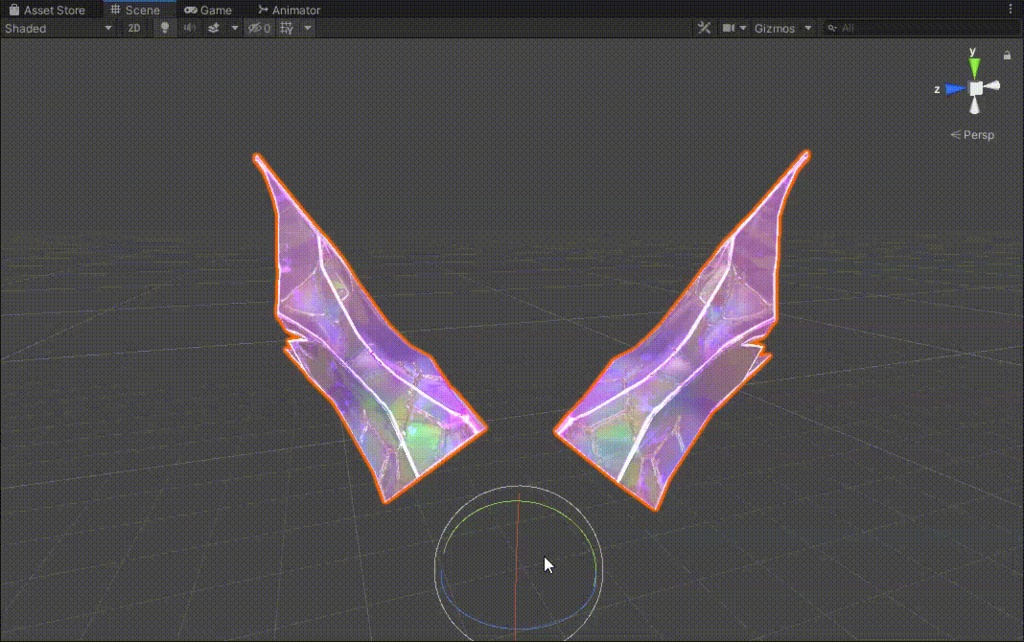Image resolution: width=1024 pixels, height=642 pixels.
Task: Click the hidden objects eye icon showing 0
Action: coord(258,28)
